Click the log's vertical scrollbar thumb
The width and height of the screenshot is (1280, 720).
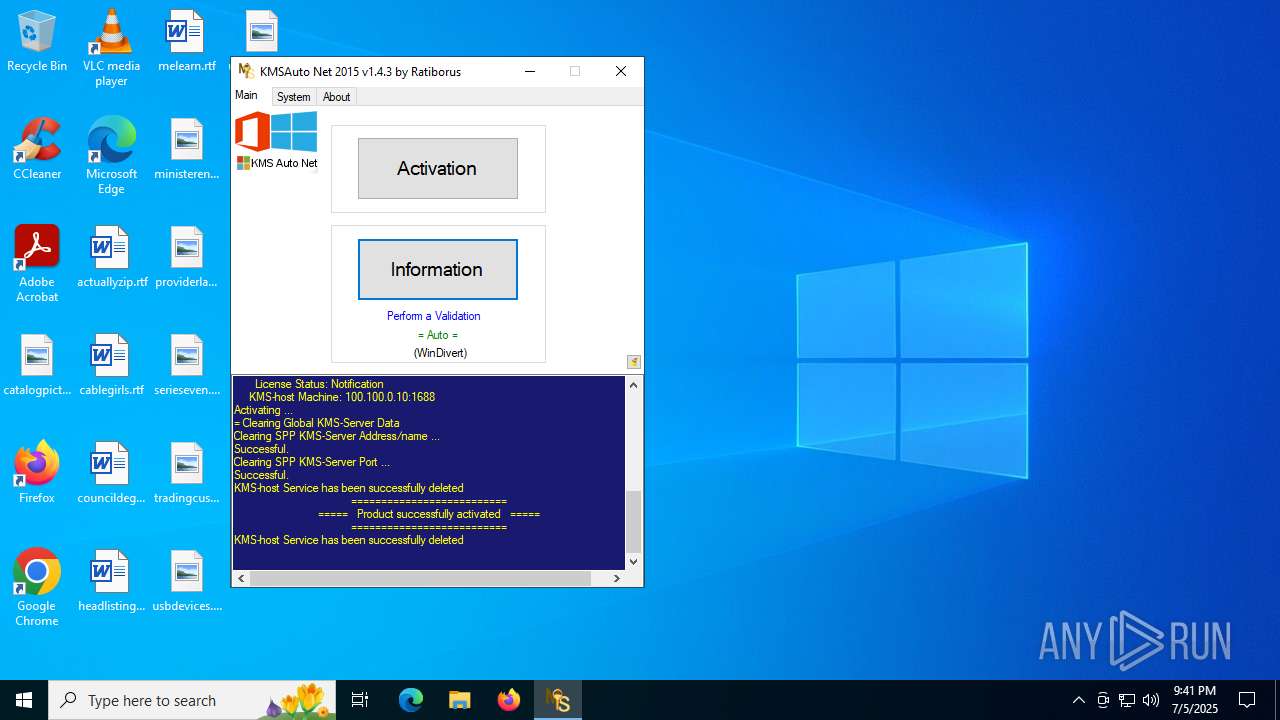coord(633,522)
